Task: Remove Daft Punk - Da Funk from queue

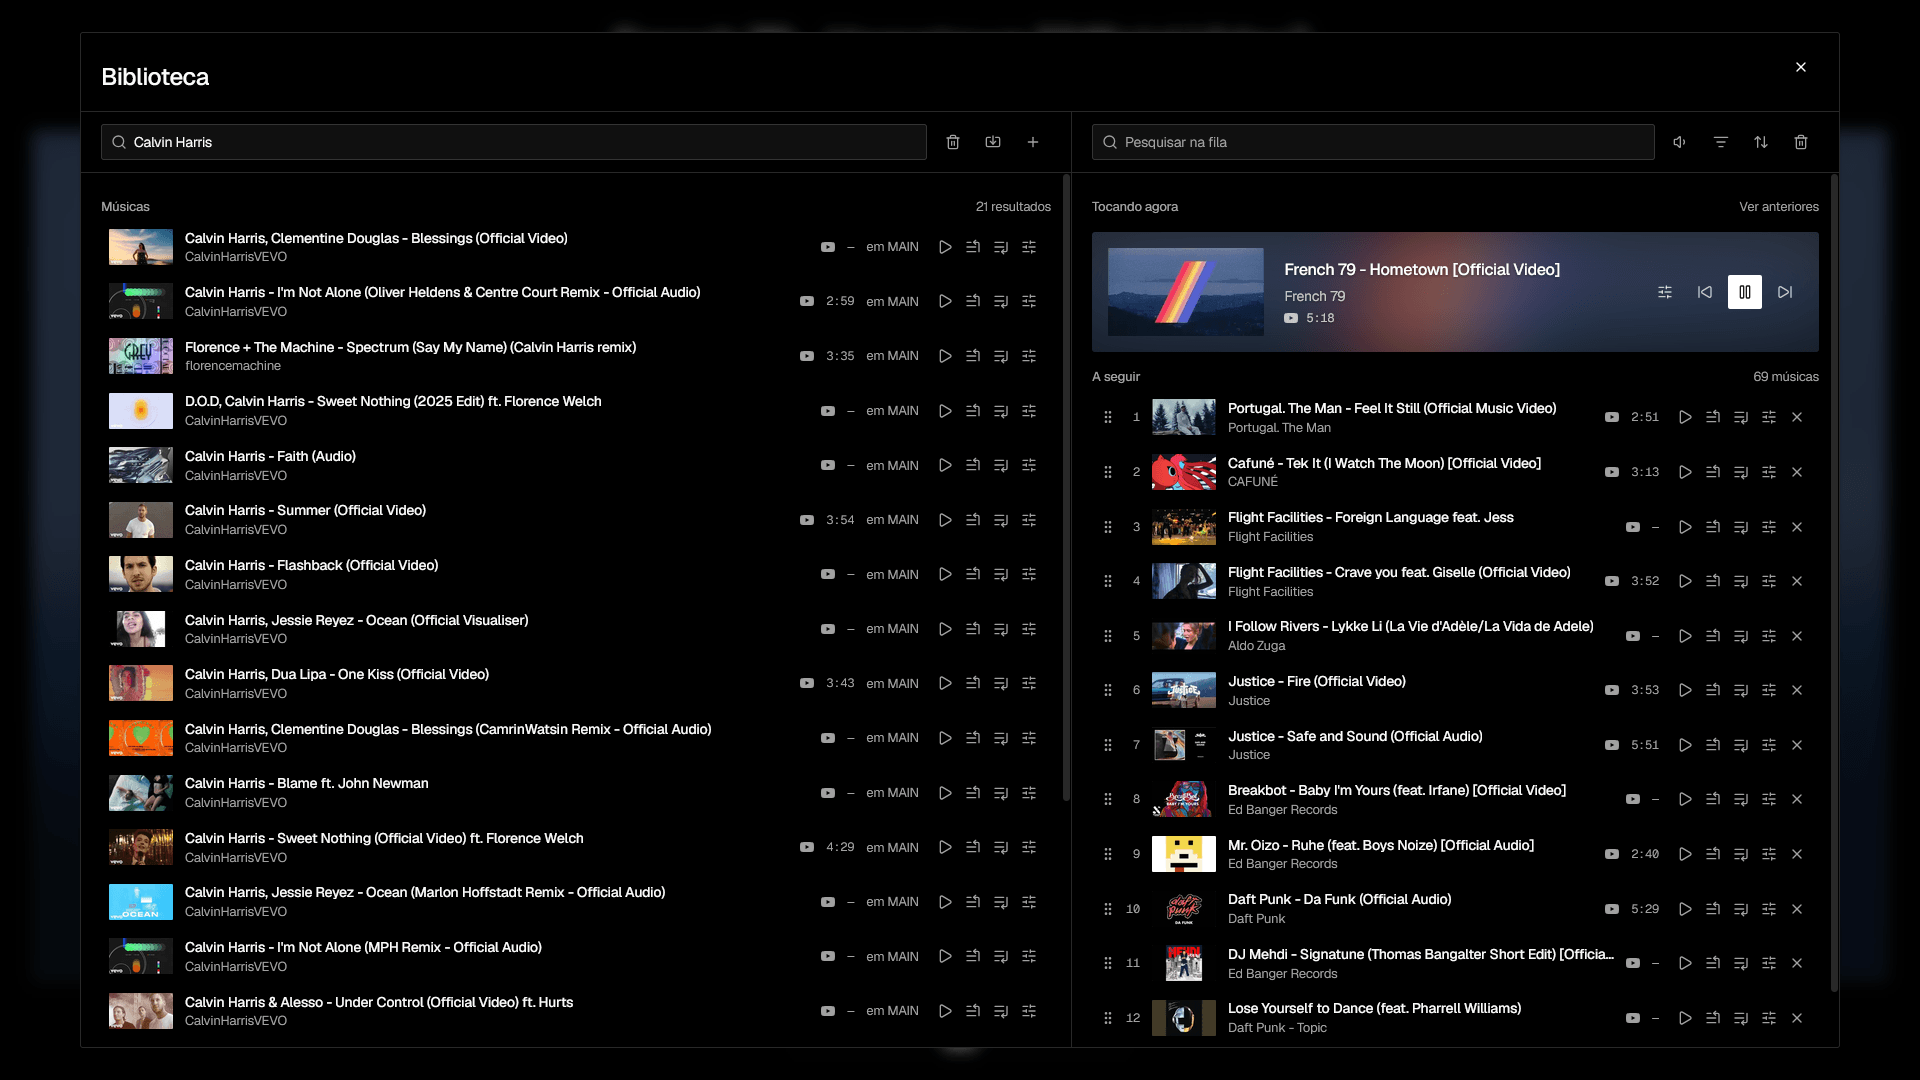Action: [1797, 909]
